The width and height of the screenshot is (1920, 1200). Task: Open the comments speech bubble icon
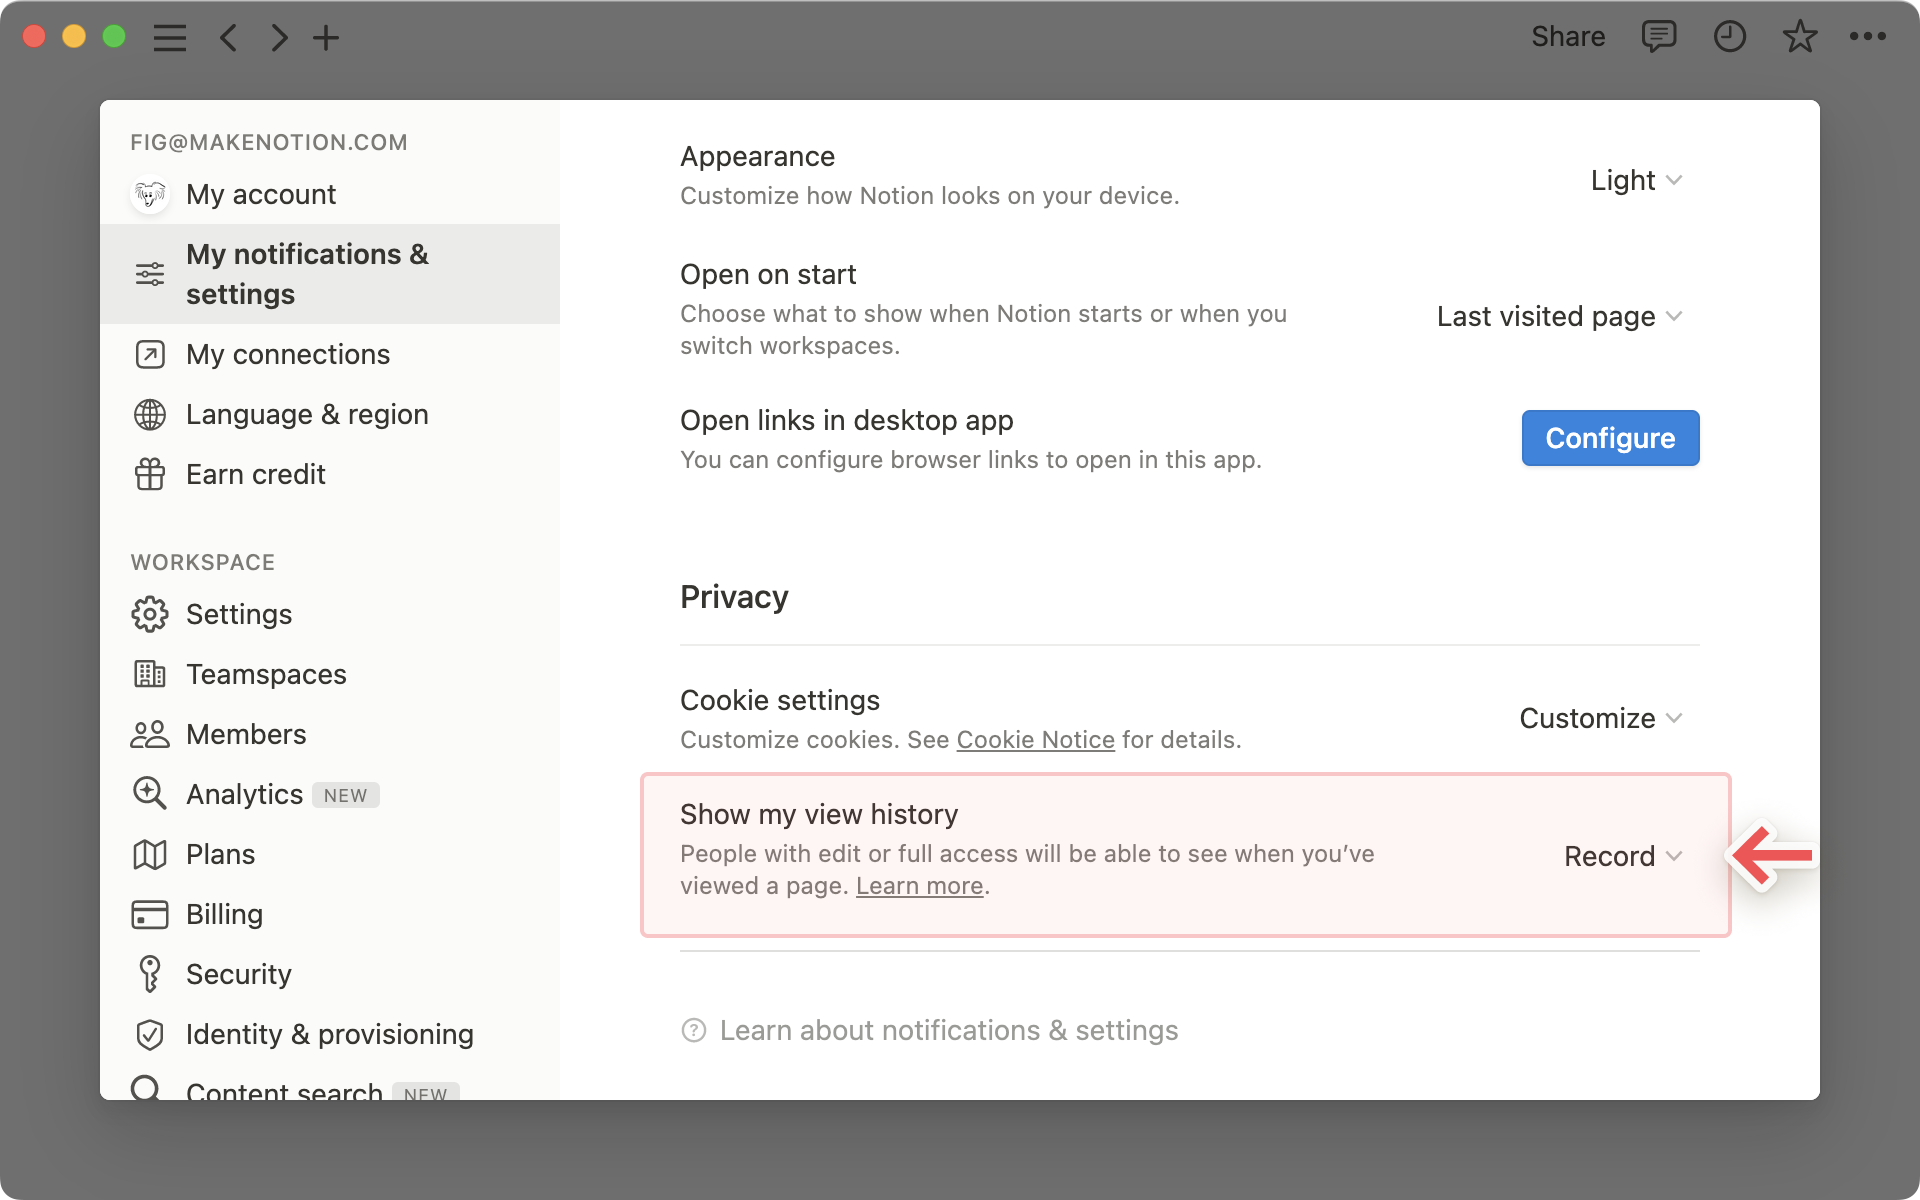point(1658,37)
